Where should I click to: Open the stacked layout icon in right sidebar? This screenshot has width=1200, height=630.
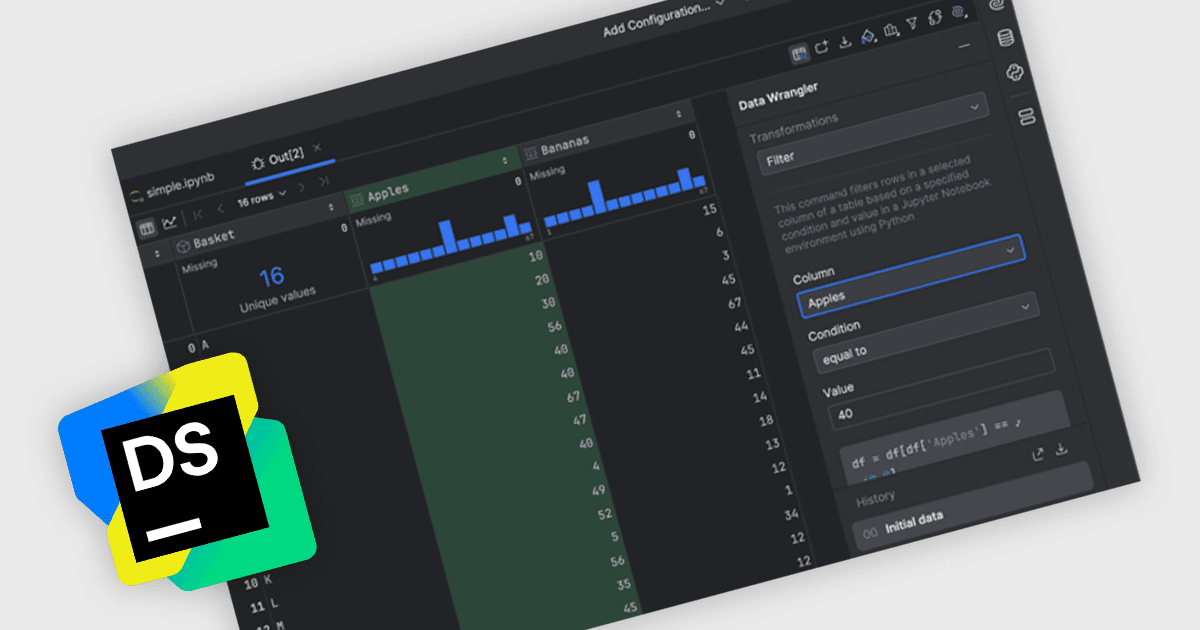click(x=1026, y=118)
